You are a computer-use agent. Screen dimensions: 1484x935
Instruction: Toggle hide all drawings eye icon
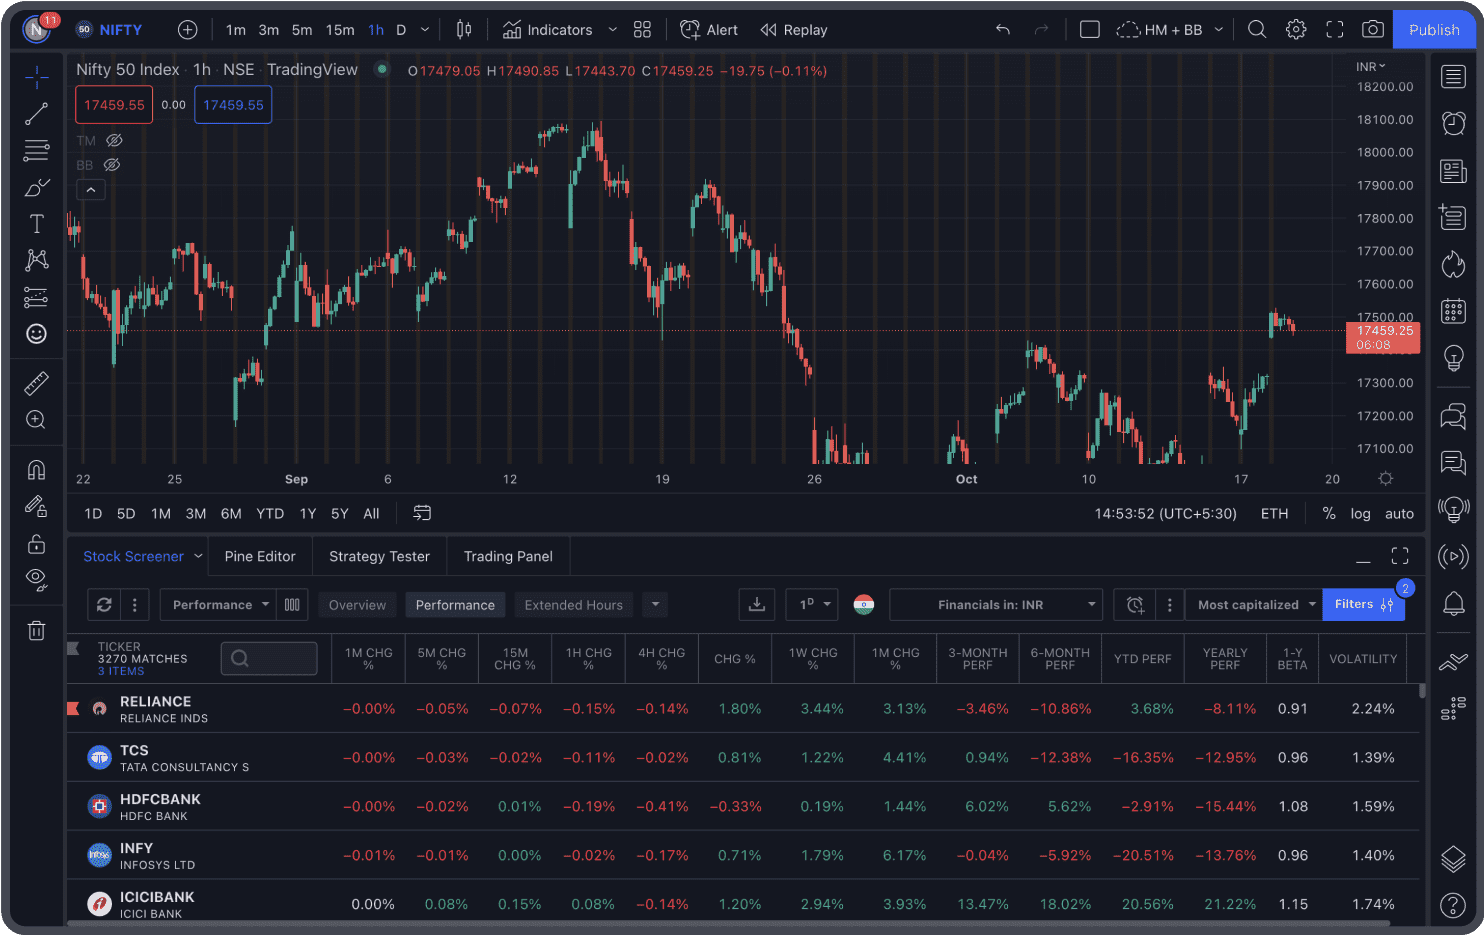(36, 580)
